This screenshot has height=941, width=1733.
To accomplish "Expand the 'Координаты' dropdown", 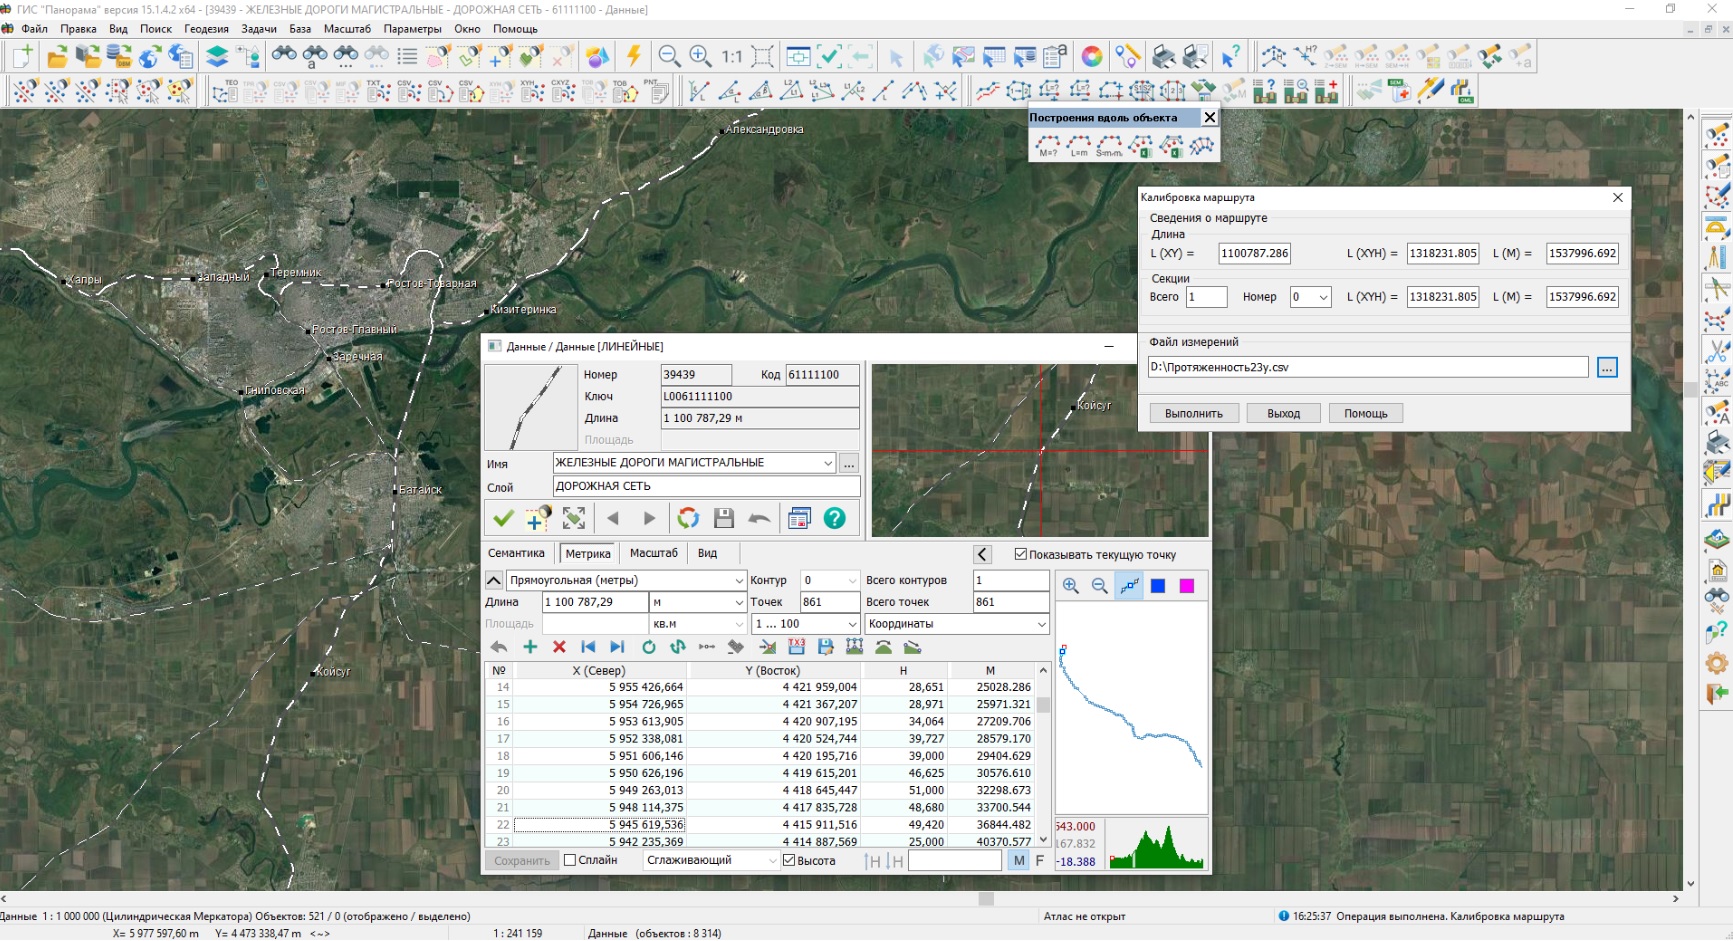I will coord(1041,624).
